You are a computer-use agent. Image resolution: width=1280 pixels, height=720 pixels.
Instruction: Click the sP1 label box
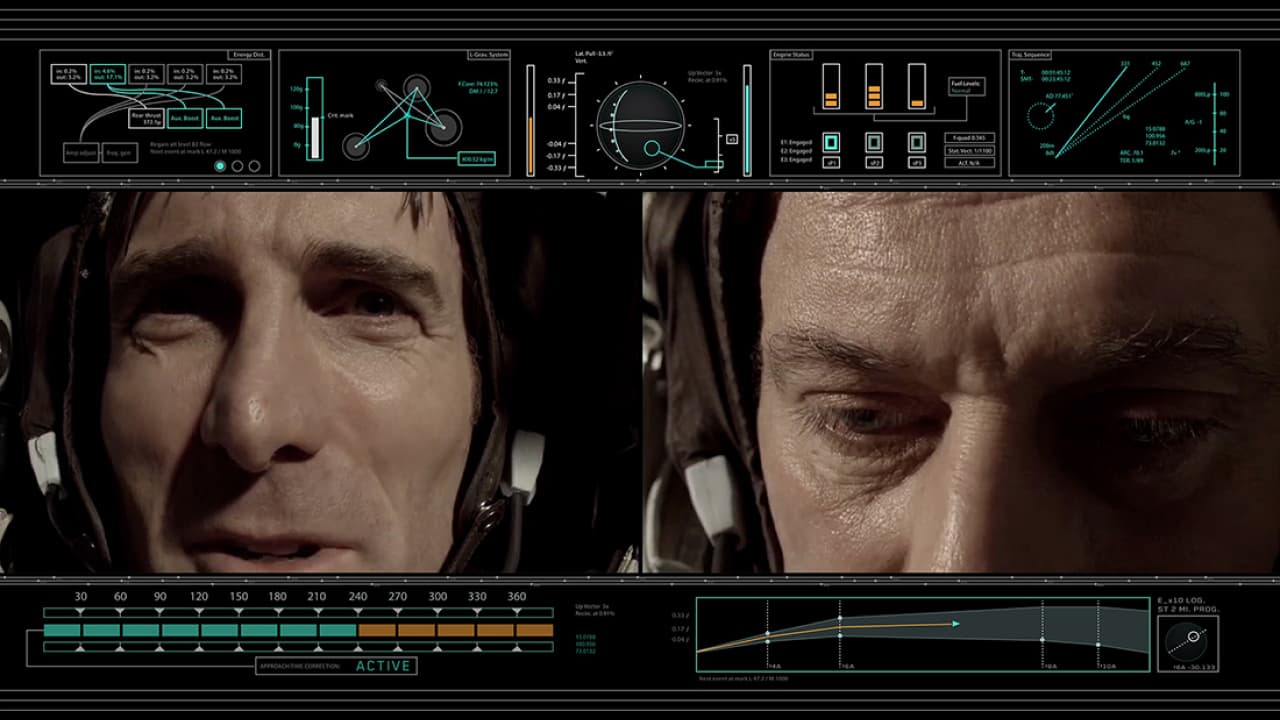point(831,162)
